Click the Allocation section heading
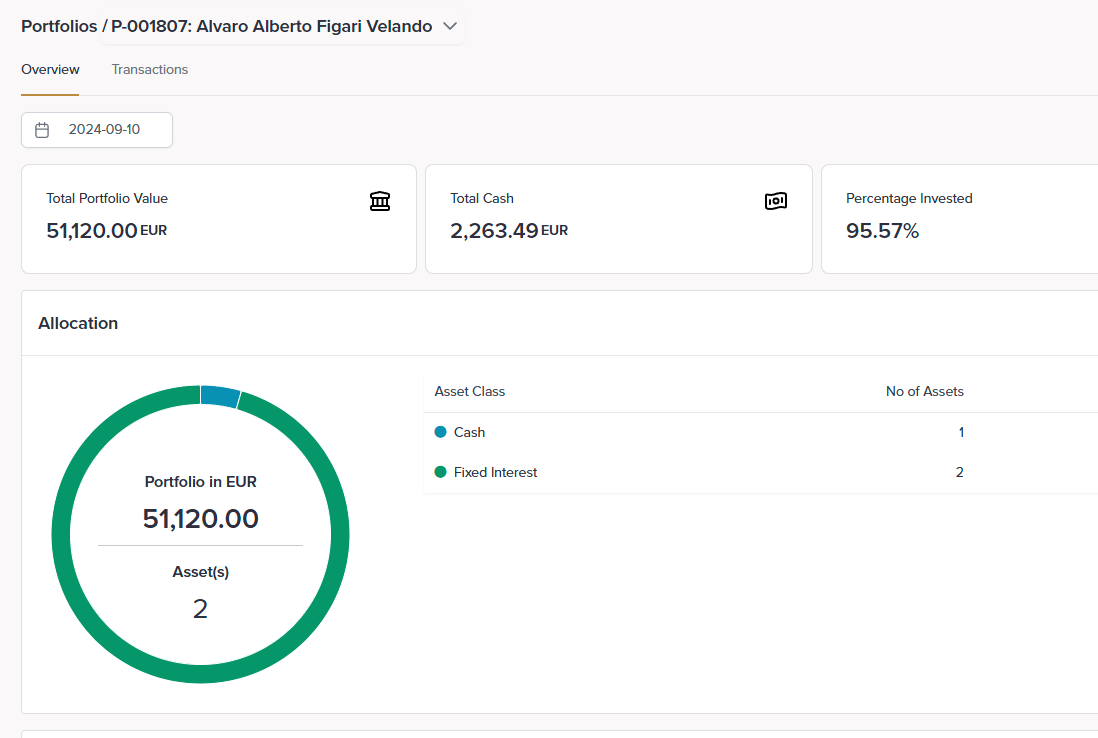The height and width of the screenshot is (738, 1098). [78, 323]
